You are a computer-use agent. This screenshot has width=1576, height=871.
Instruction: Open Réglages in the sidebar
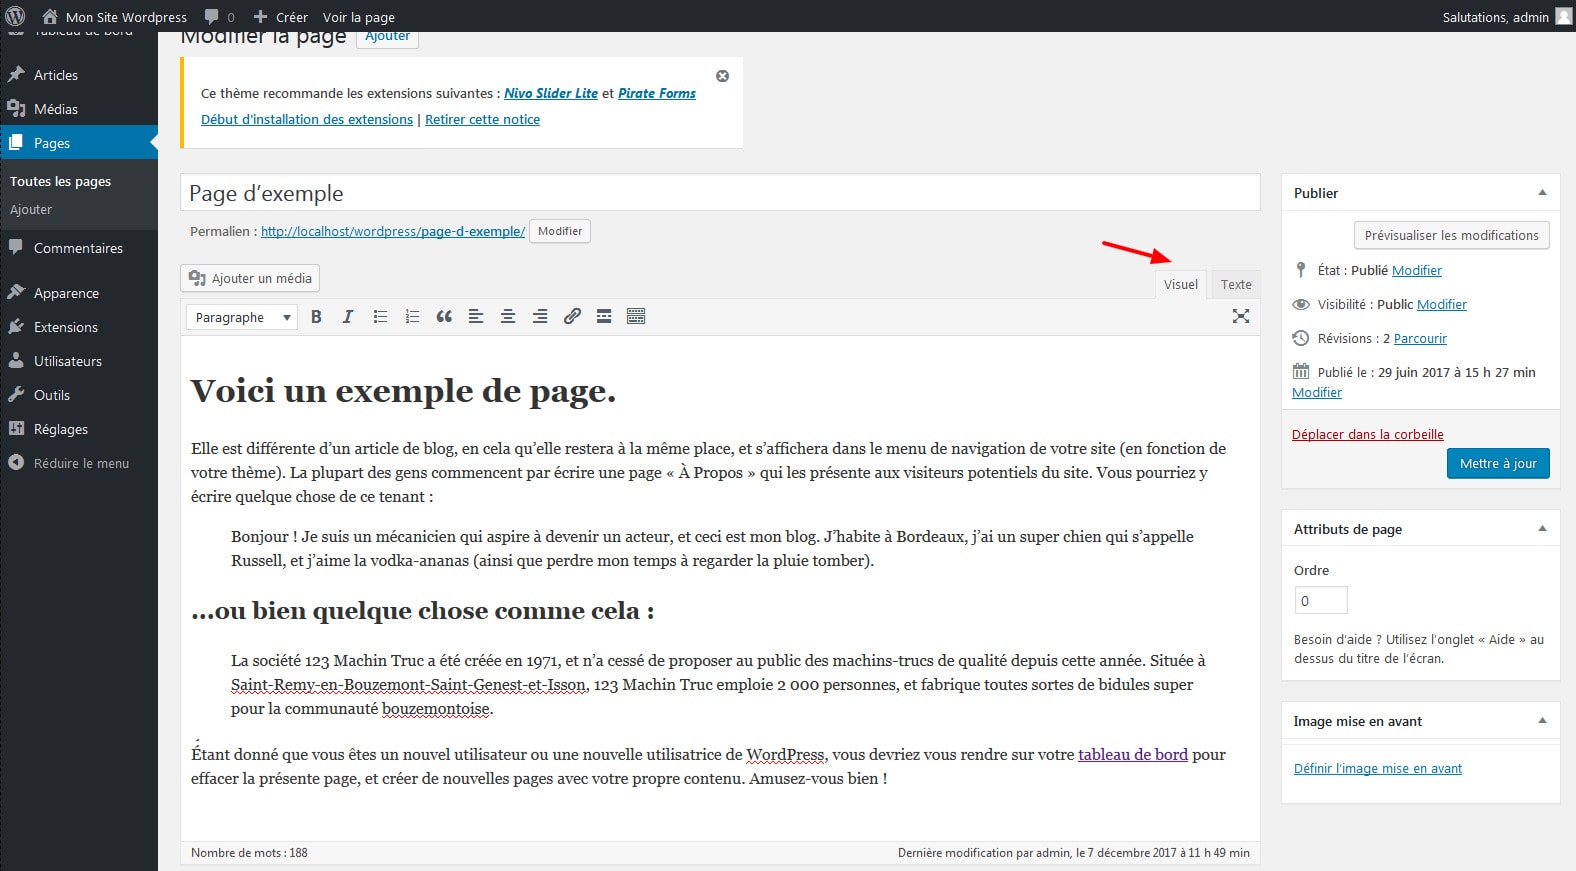79,429
